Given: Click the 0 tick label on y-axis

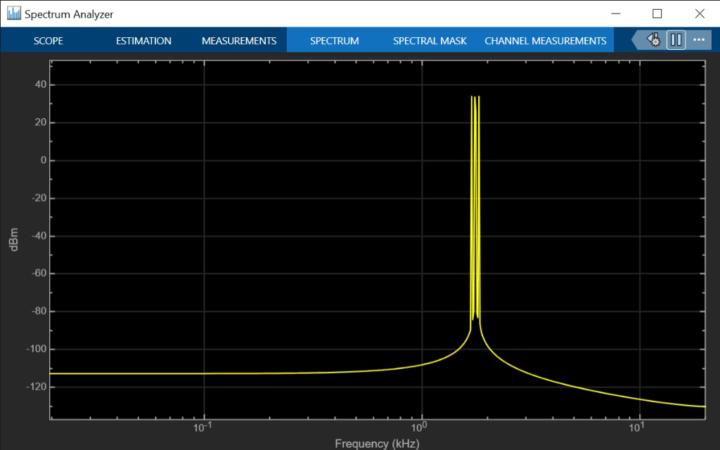Looking at the screenshot, I should (x=43, y=160).
